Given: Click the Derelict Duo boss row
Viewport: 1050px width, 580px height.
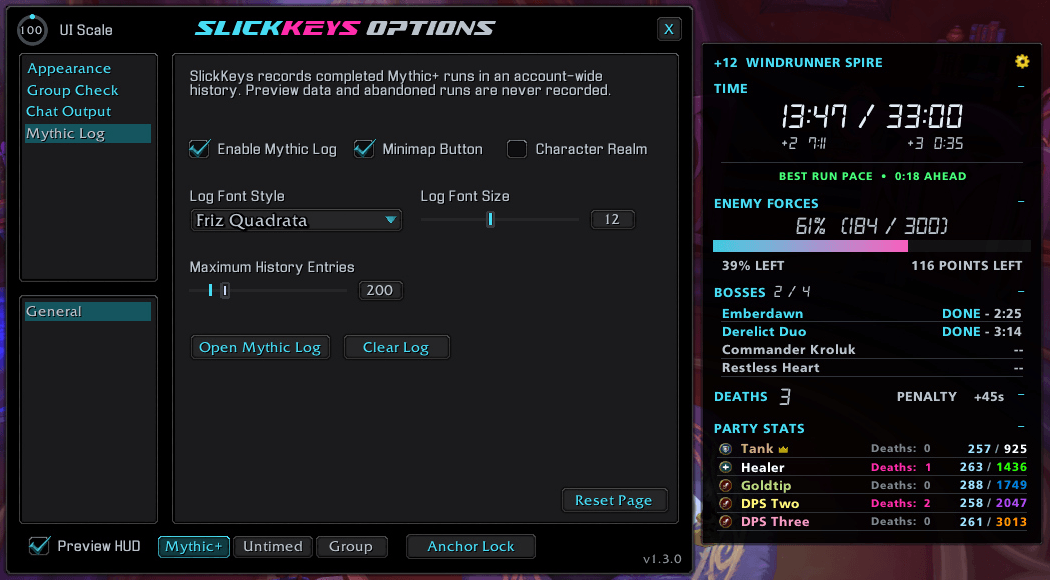Looking at the screenshot, I should click(871, 332).
